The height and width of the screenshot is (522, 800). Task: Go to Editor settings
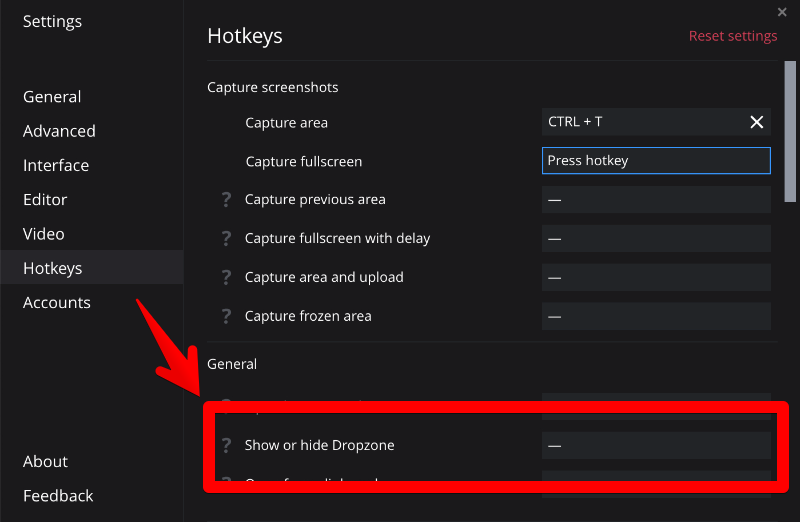point(45,200)
